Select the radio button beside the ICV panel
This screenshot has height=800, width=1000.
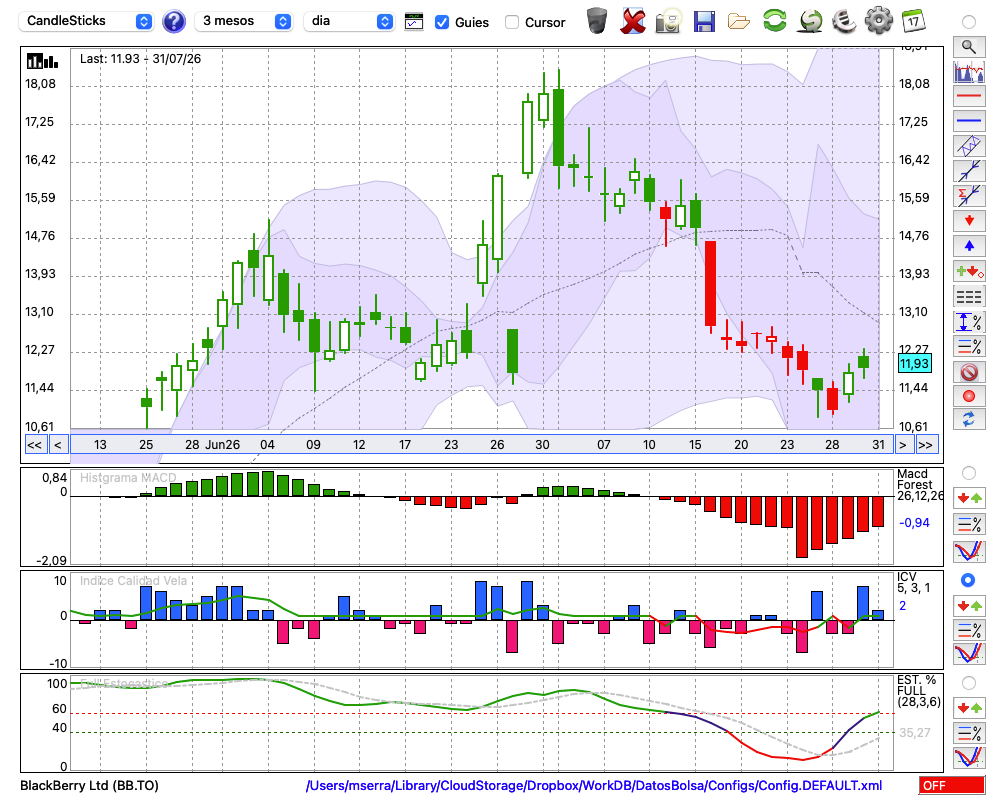point(968,581)
